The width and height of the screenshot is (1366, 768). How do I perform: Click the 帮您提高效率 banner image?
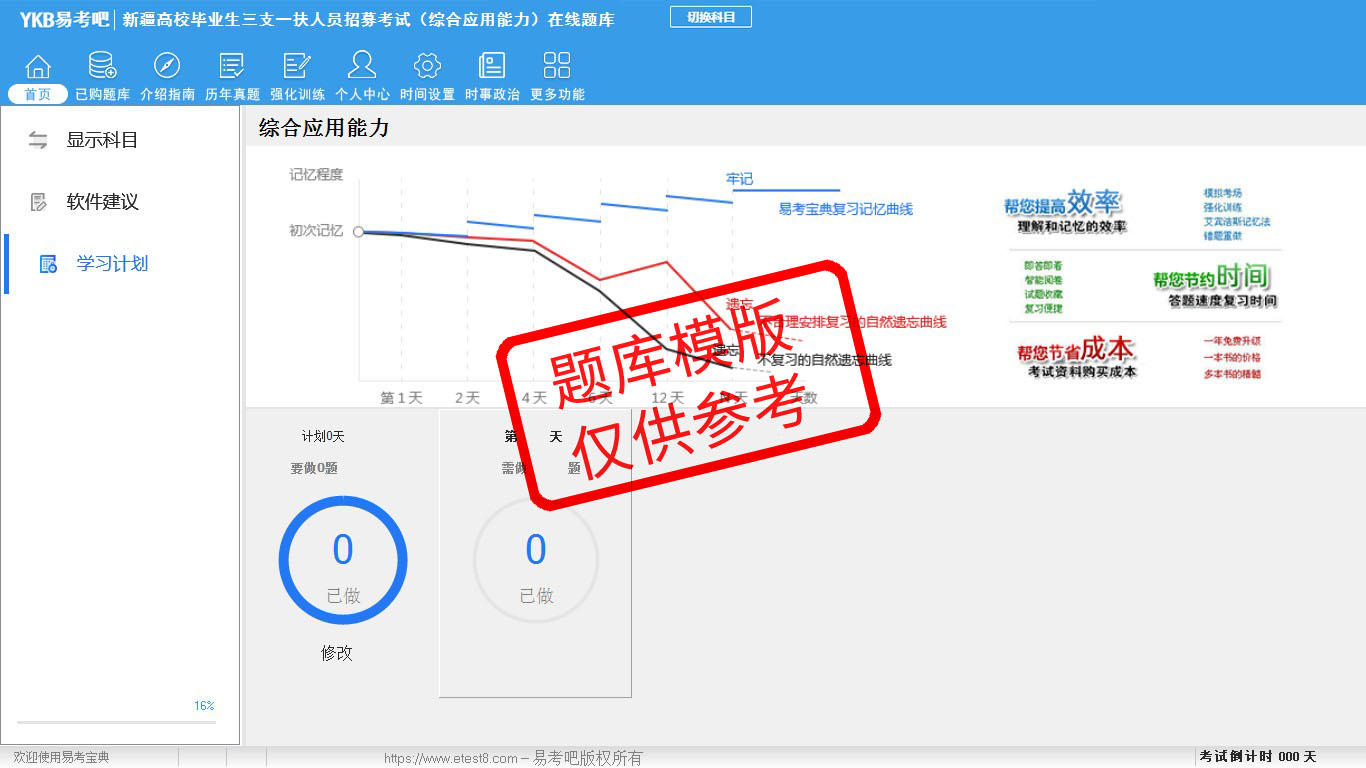(1064, 212)
